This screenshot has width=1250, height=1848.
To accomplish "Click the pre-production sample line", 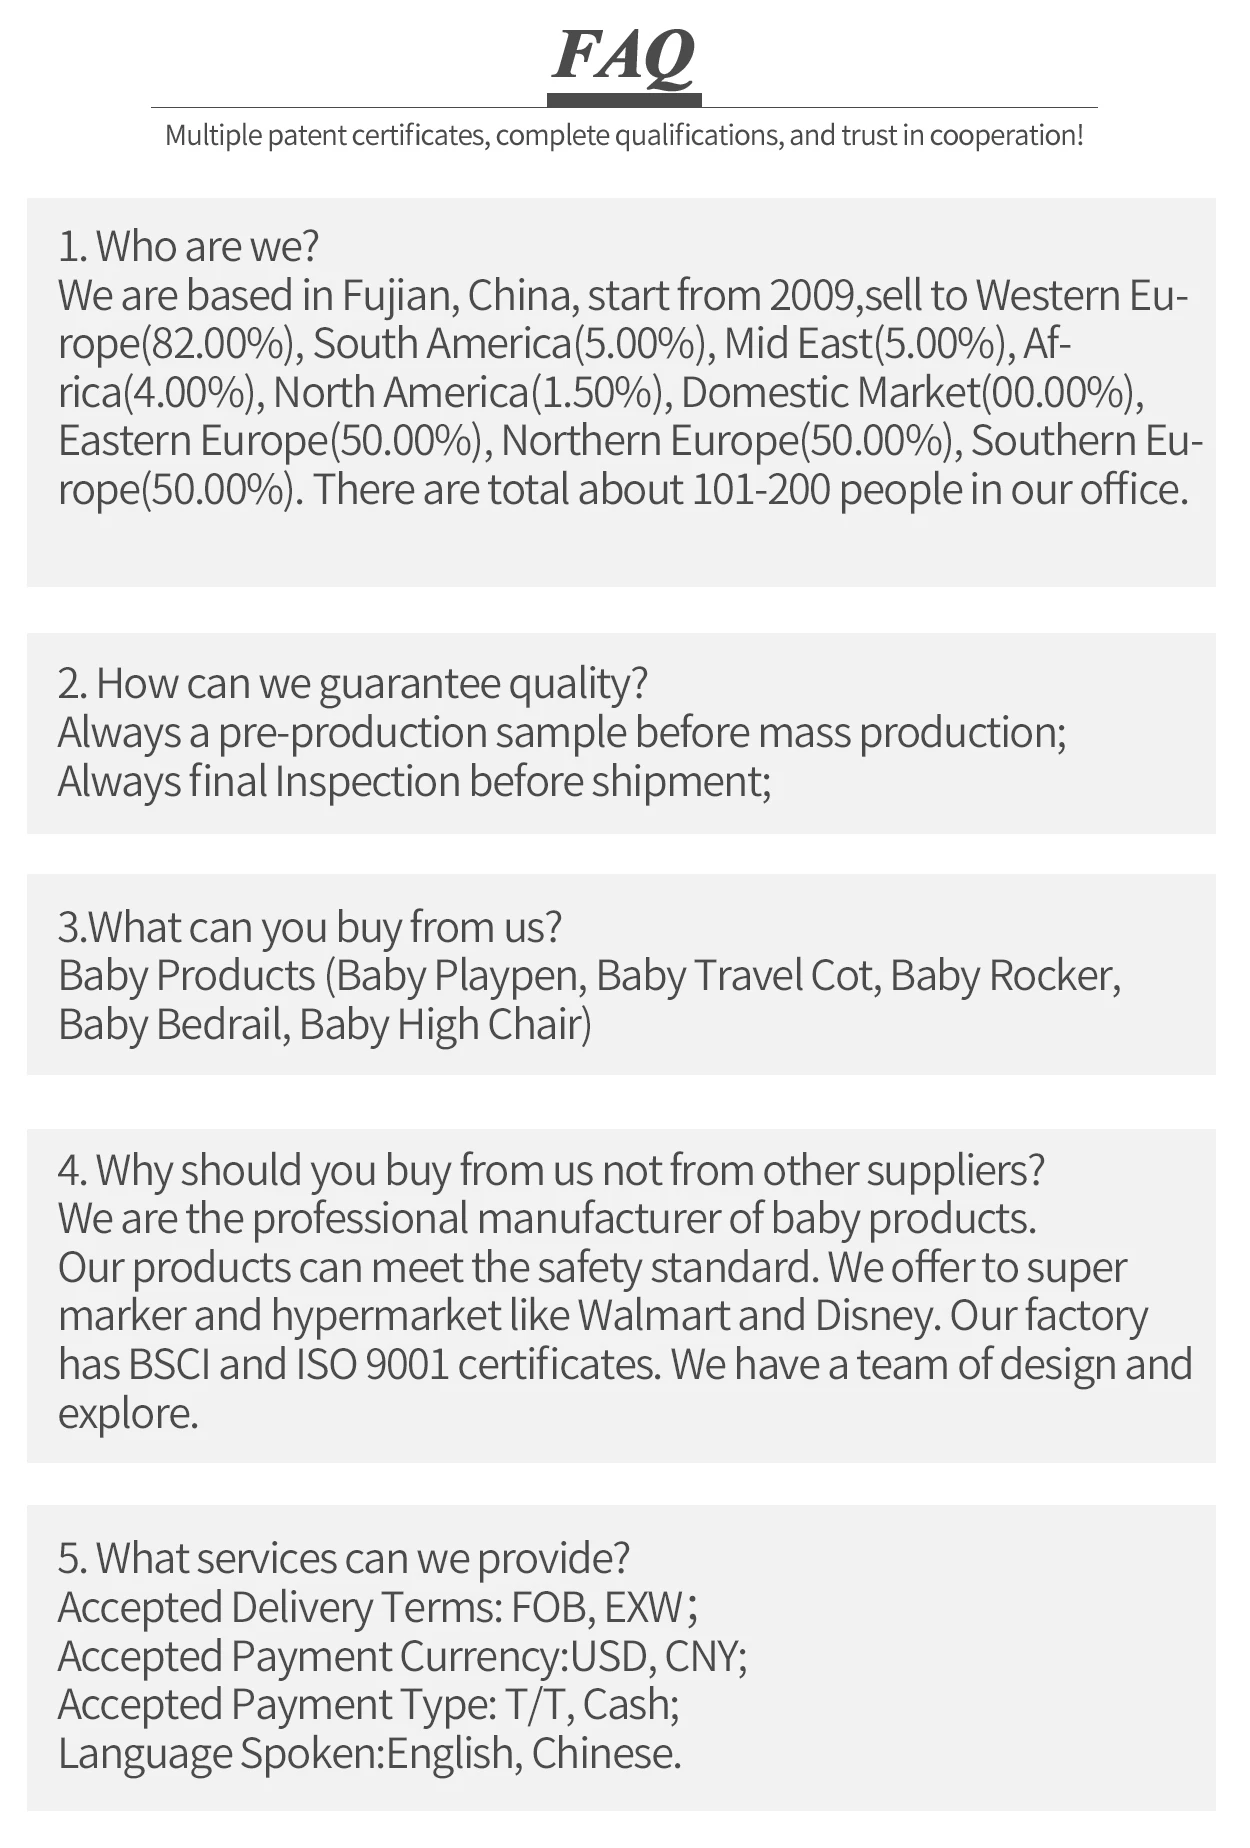I will click(562, 733).
